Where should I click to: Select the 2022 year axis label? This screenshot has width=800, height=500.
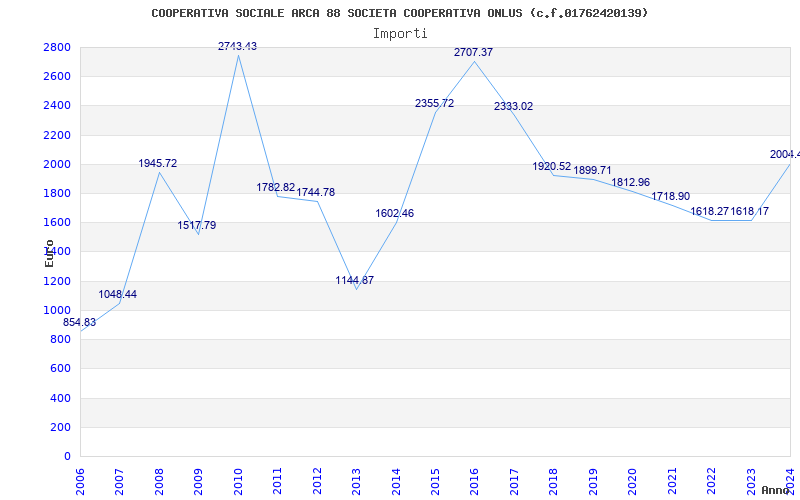[711, 482]
